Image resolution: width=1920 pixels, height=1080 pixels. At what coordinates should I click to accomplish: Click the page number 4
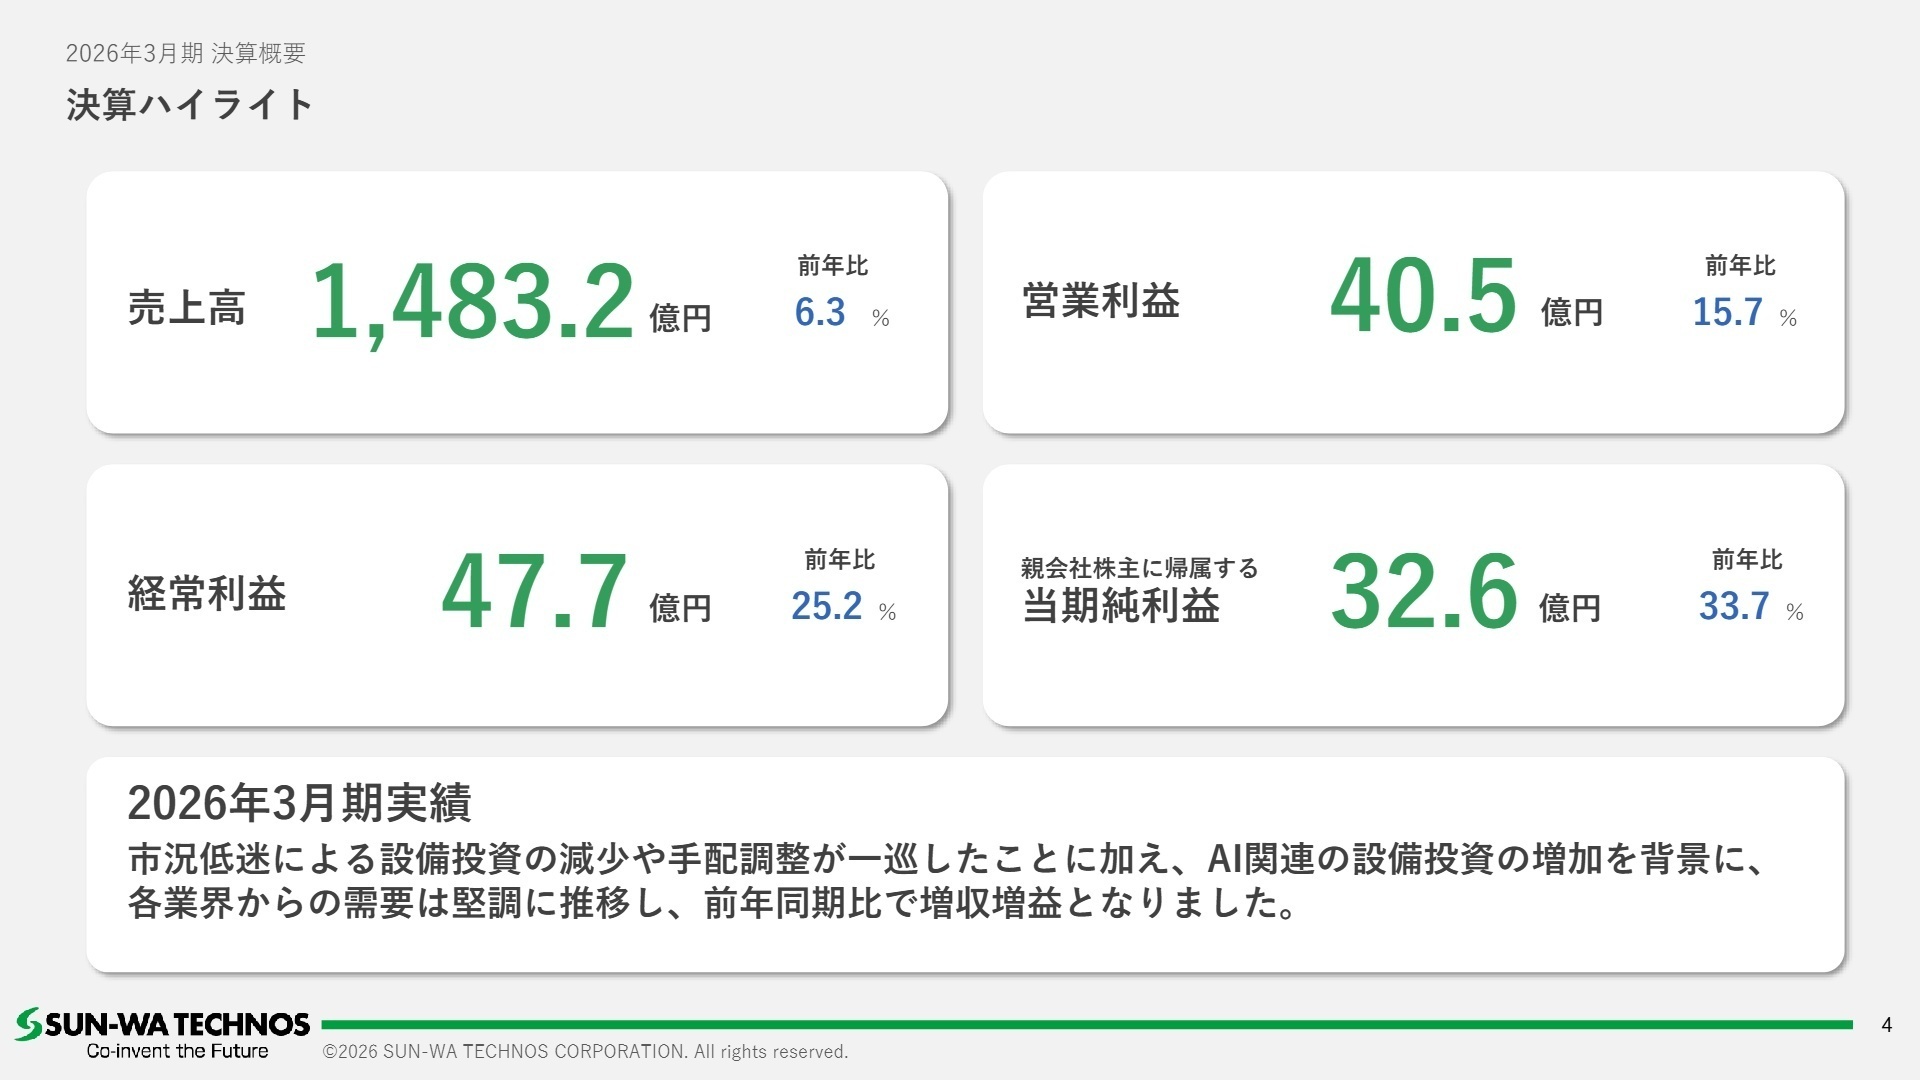tap(1886, 1025)
